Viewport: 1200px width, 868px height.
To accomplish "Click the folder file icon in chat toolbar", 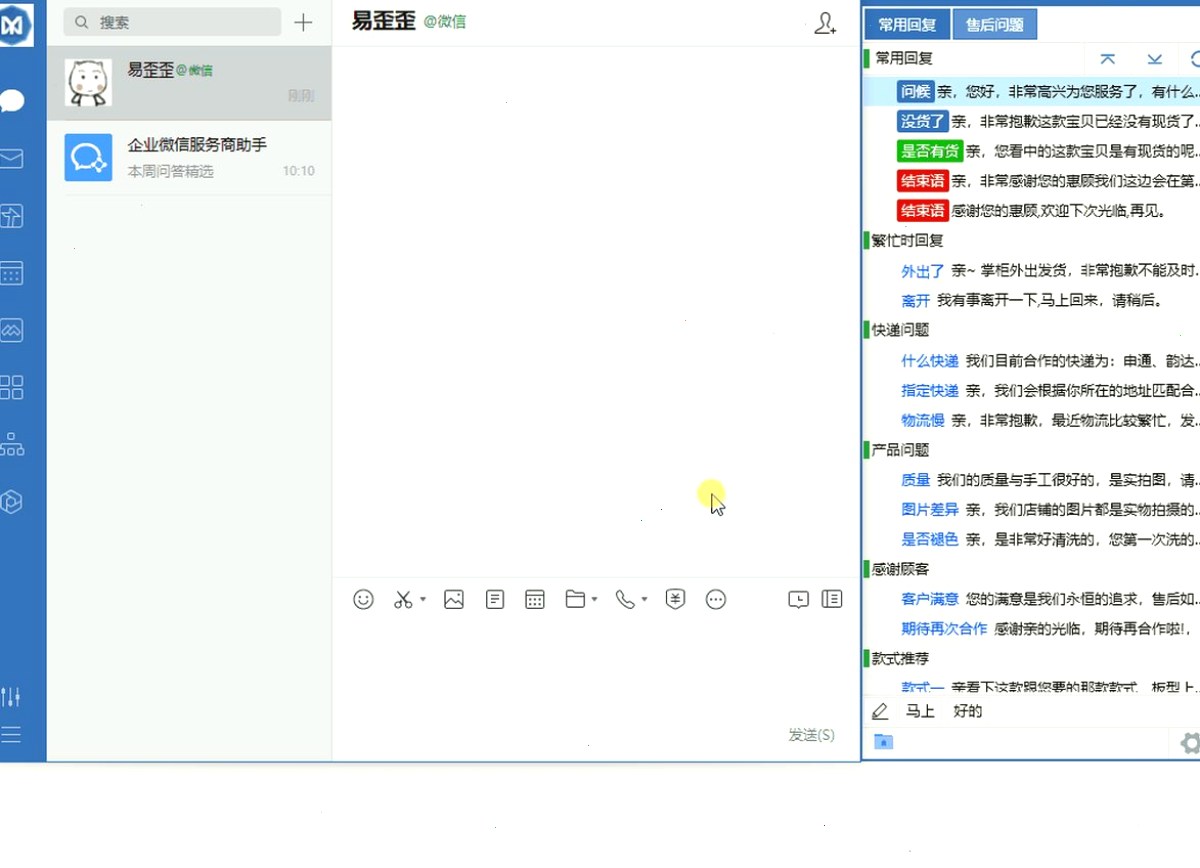I will tap(575, 599).
